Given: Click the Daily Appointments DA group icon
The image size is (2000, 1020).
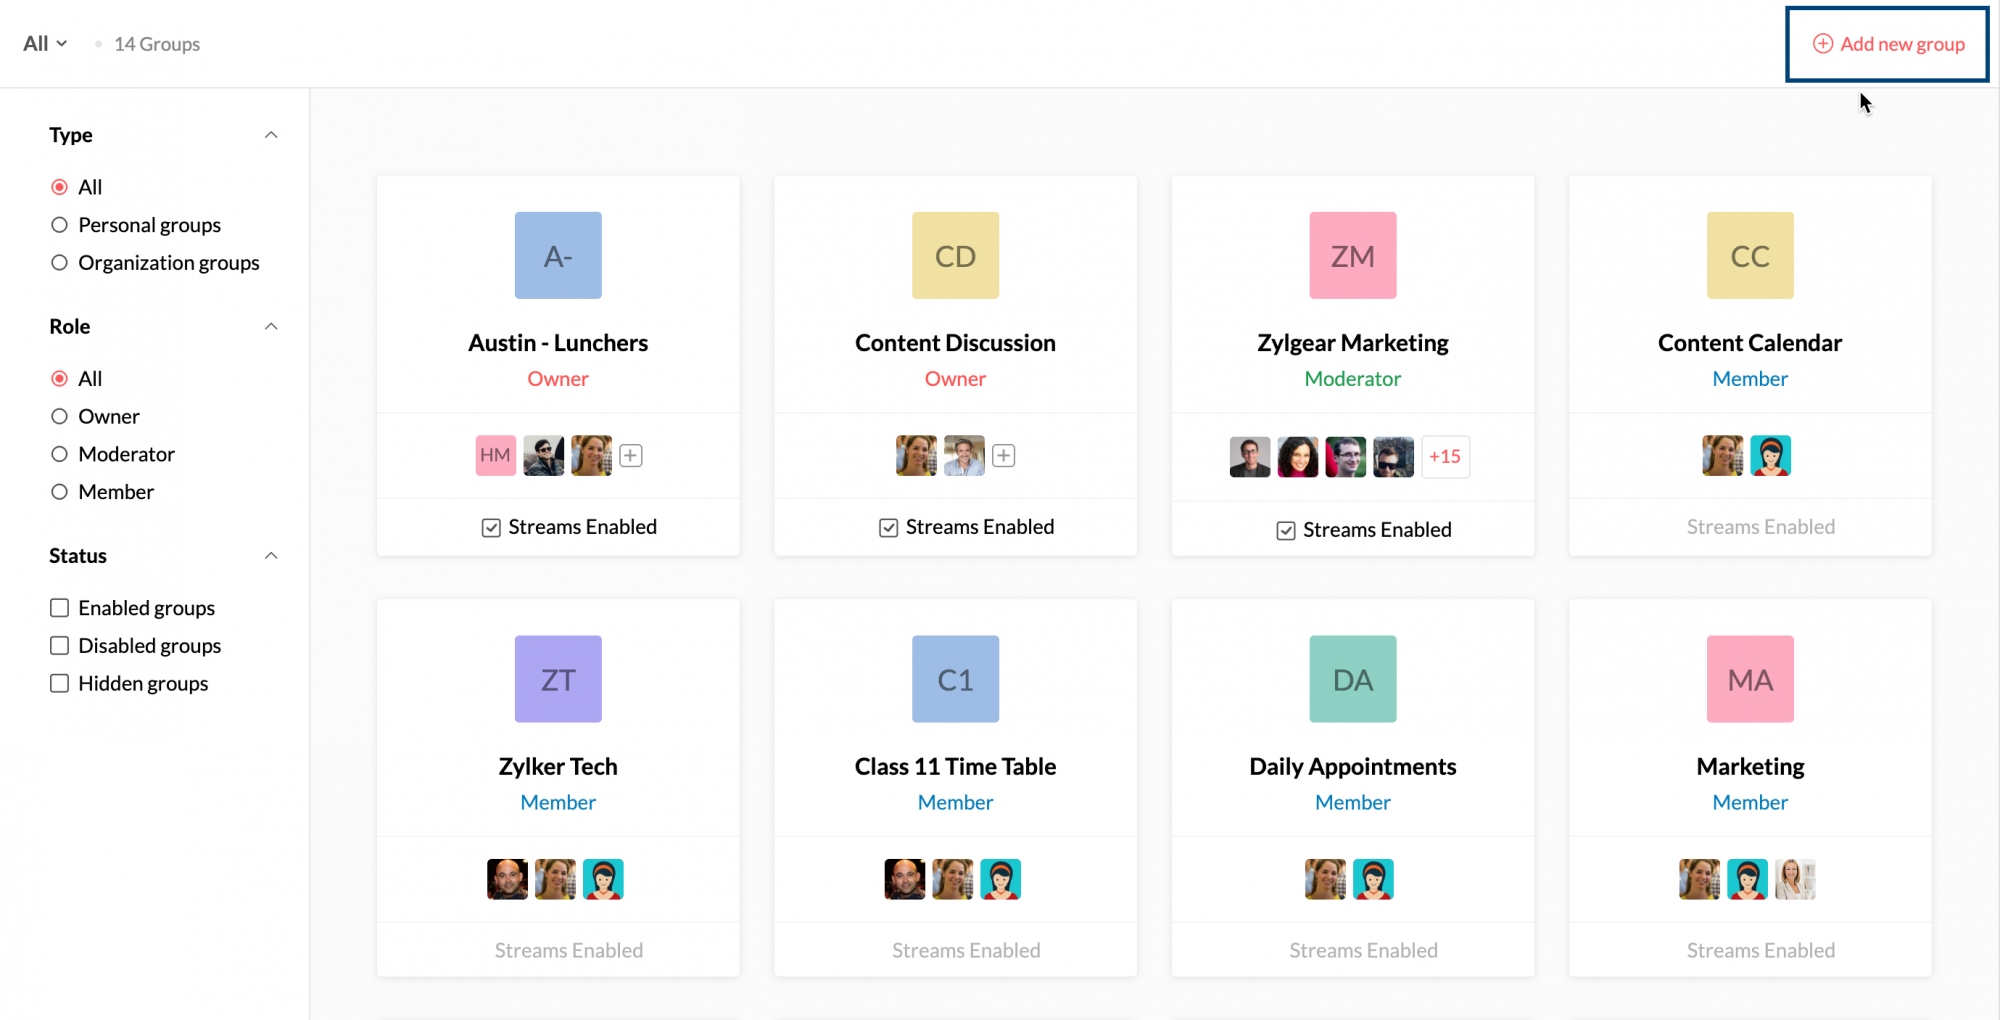Looking at the screenshot, I should (1352, 679).
